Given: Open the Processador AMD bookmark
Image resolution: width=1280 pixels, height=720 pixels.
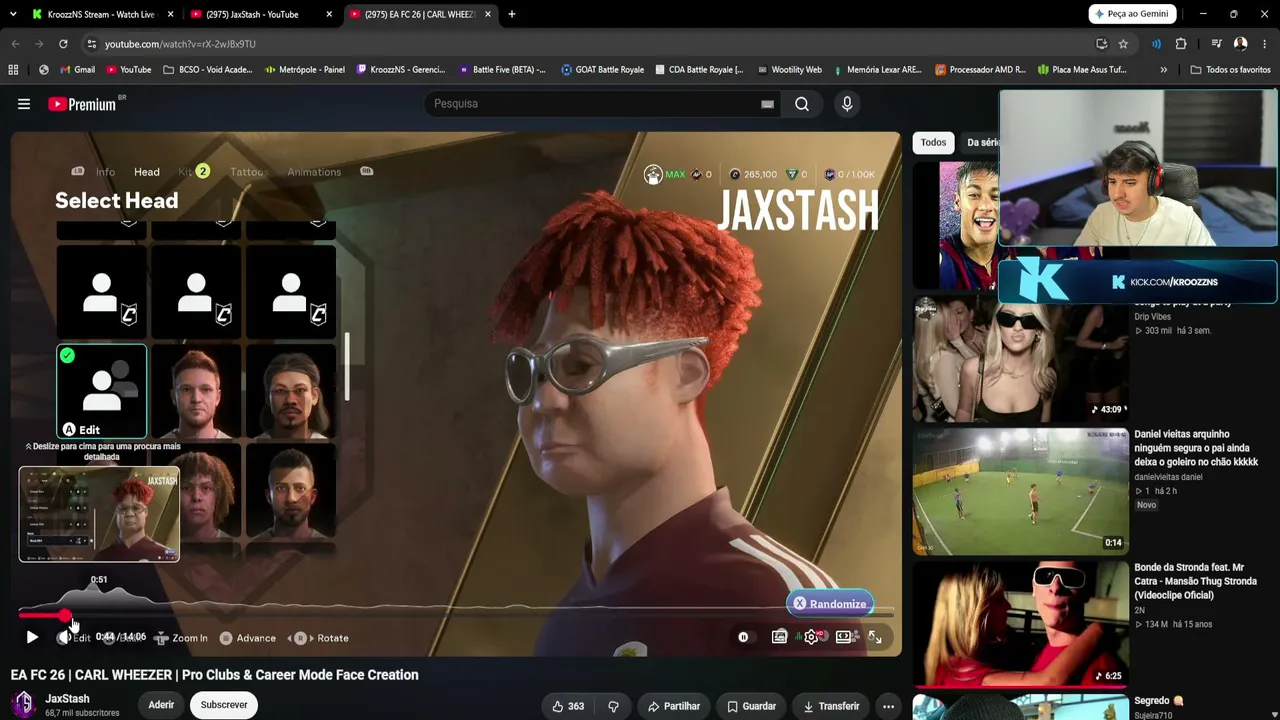Looking at the screenshot, I should (x=980, y=70).
